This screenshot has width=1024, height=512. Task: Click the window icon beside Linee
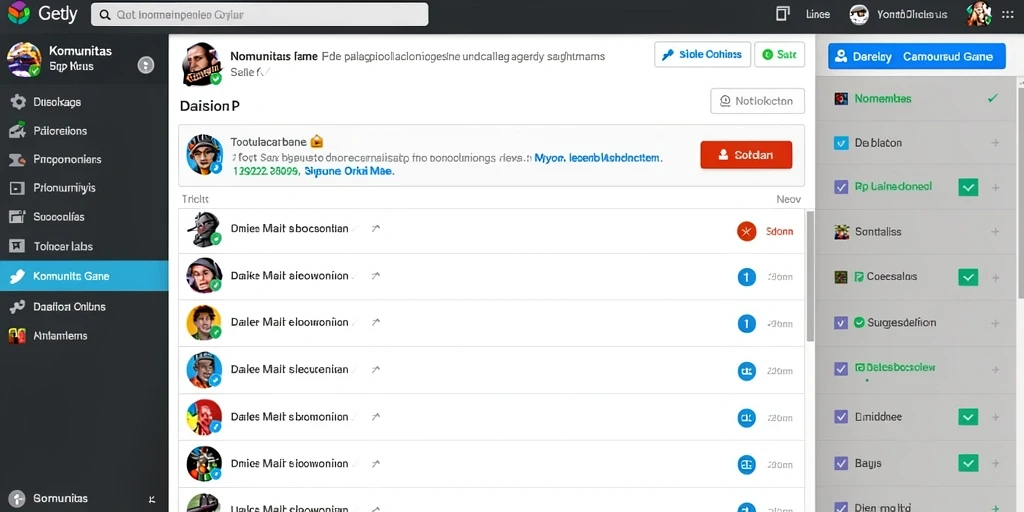pyautogui.click(x=782, y=14)
